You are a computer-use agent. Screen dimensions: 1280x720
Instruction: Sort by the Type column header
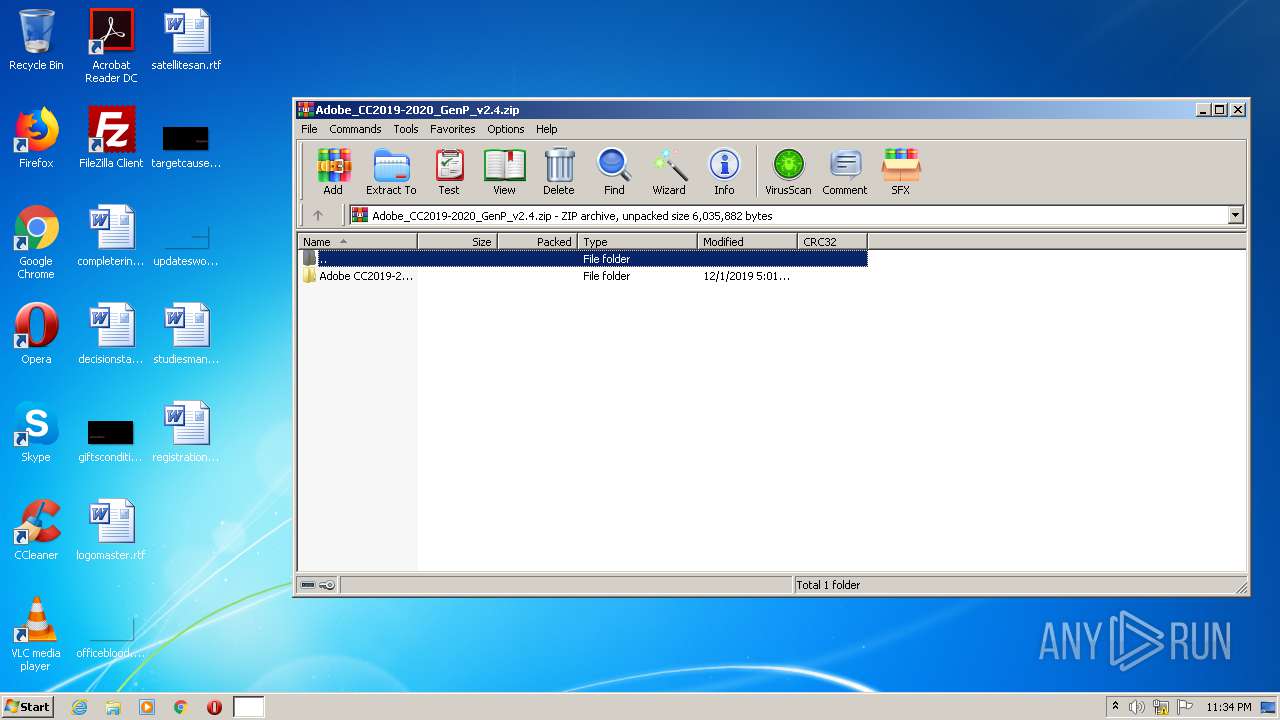tap(637, 241)
